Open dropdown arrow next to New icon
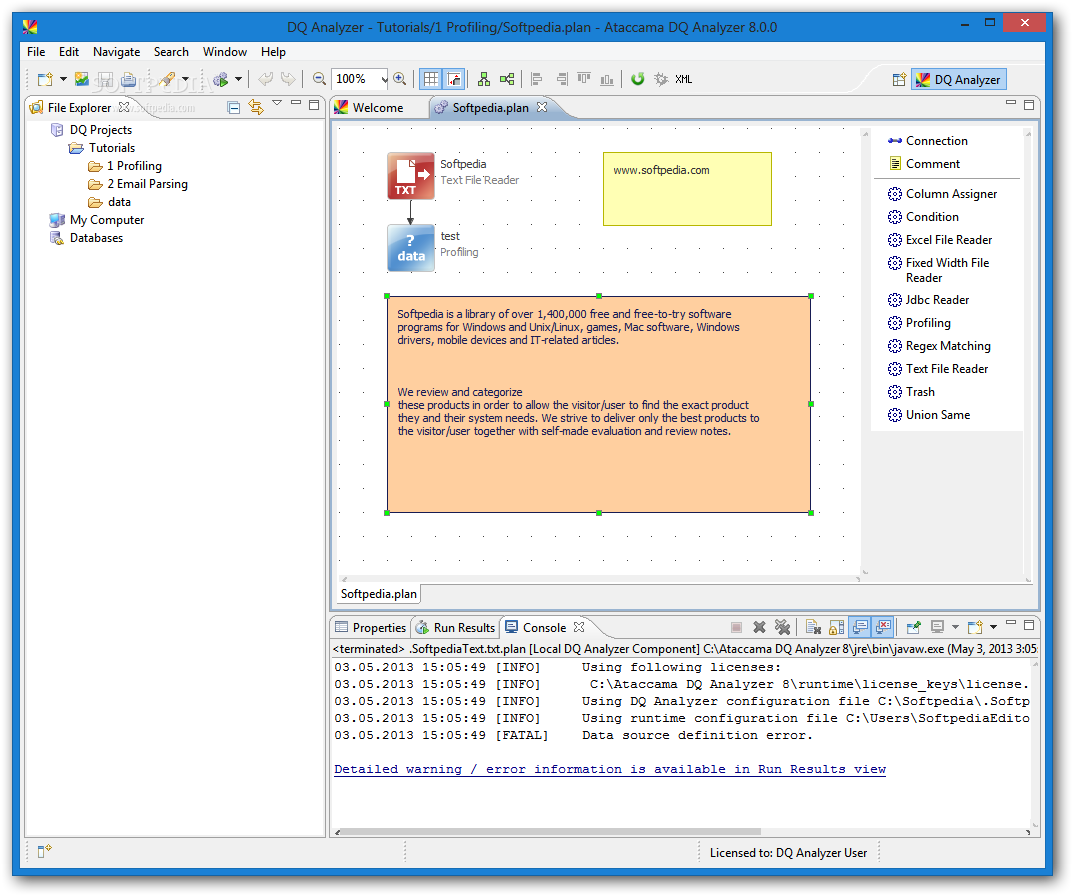 63,79
